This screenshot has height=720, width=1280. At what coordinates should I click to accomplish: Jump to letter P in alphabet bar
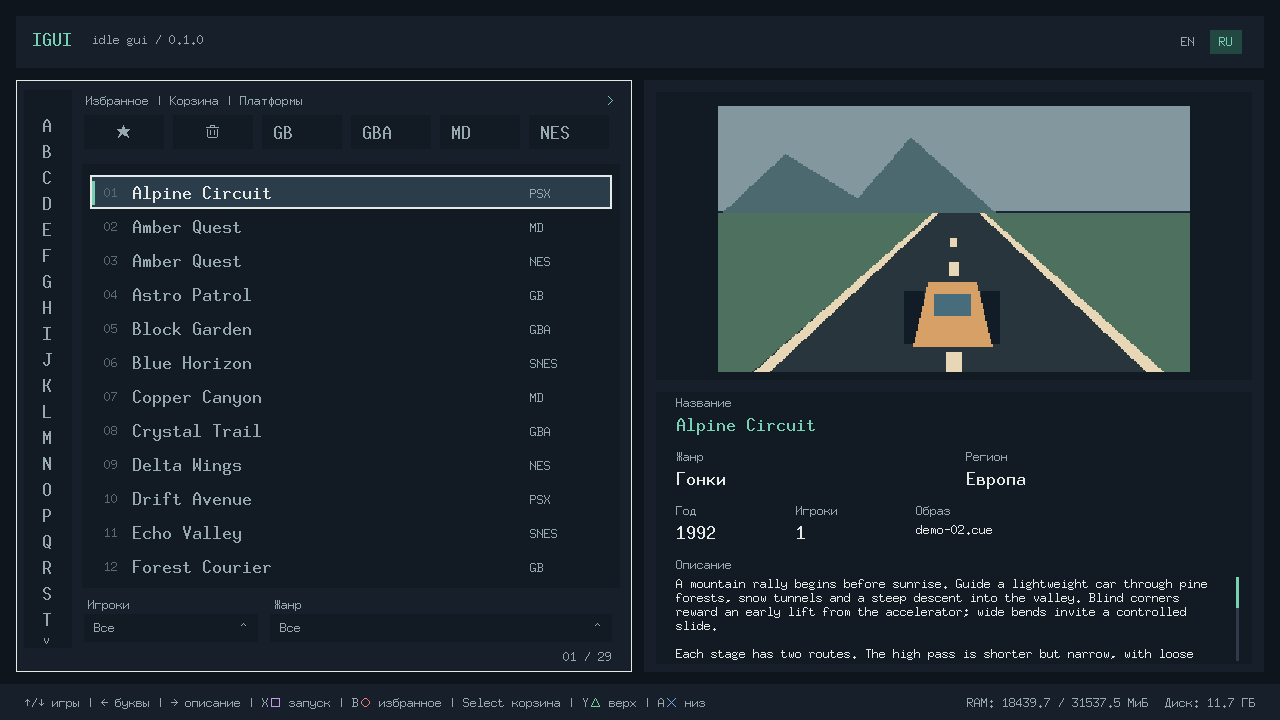tap(46, 516)
